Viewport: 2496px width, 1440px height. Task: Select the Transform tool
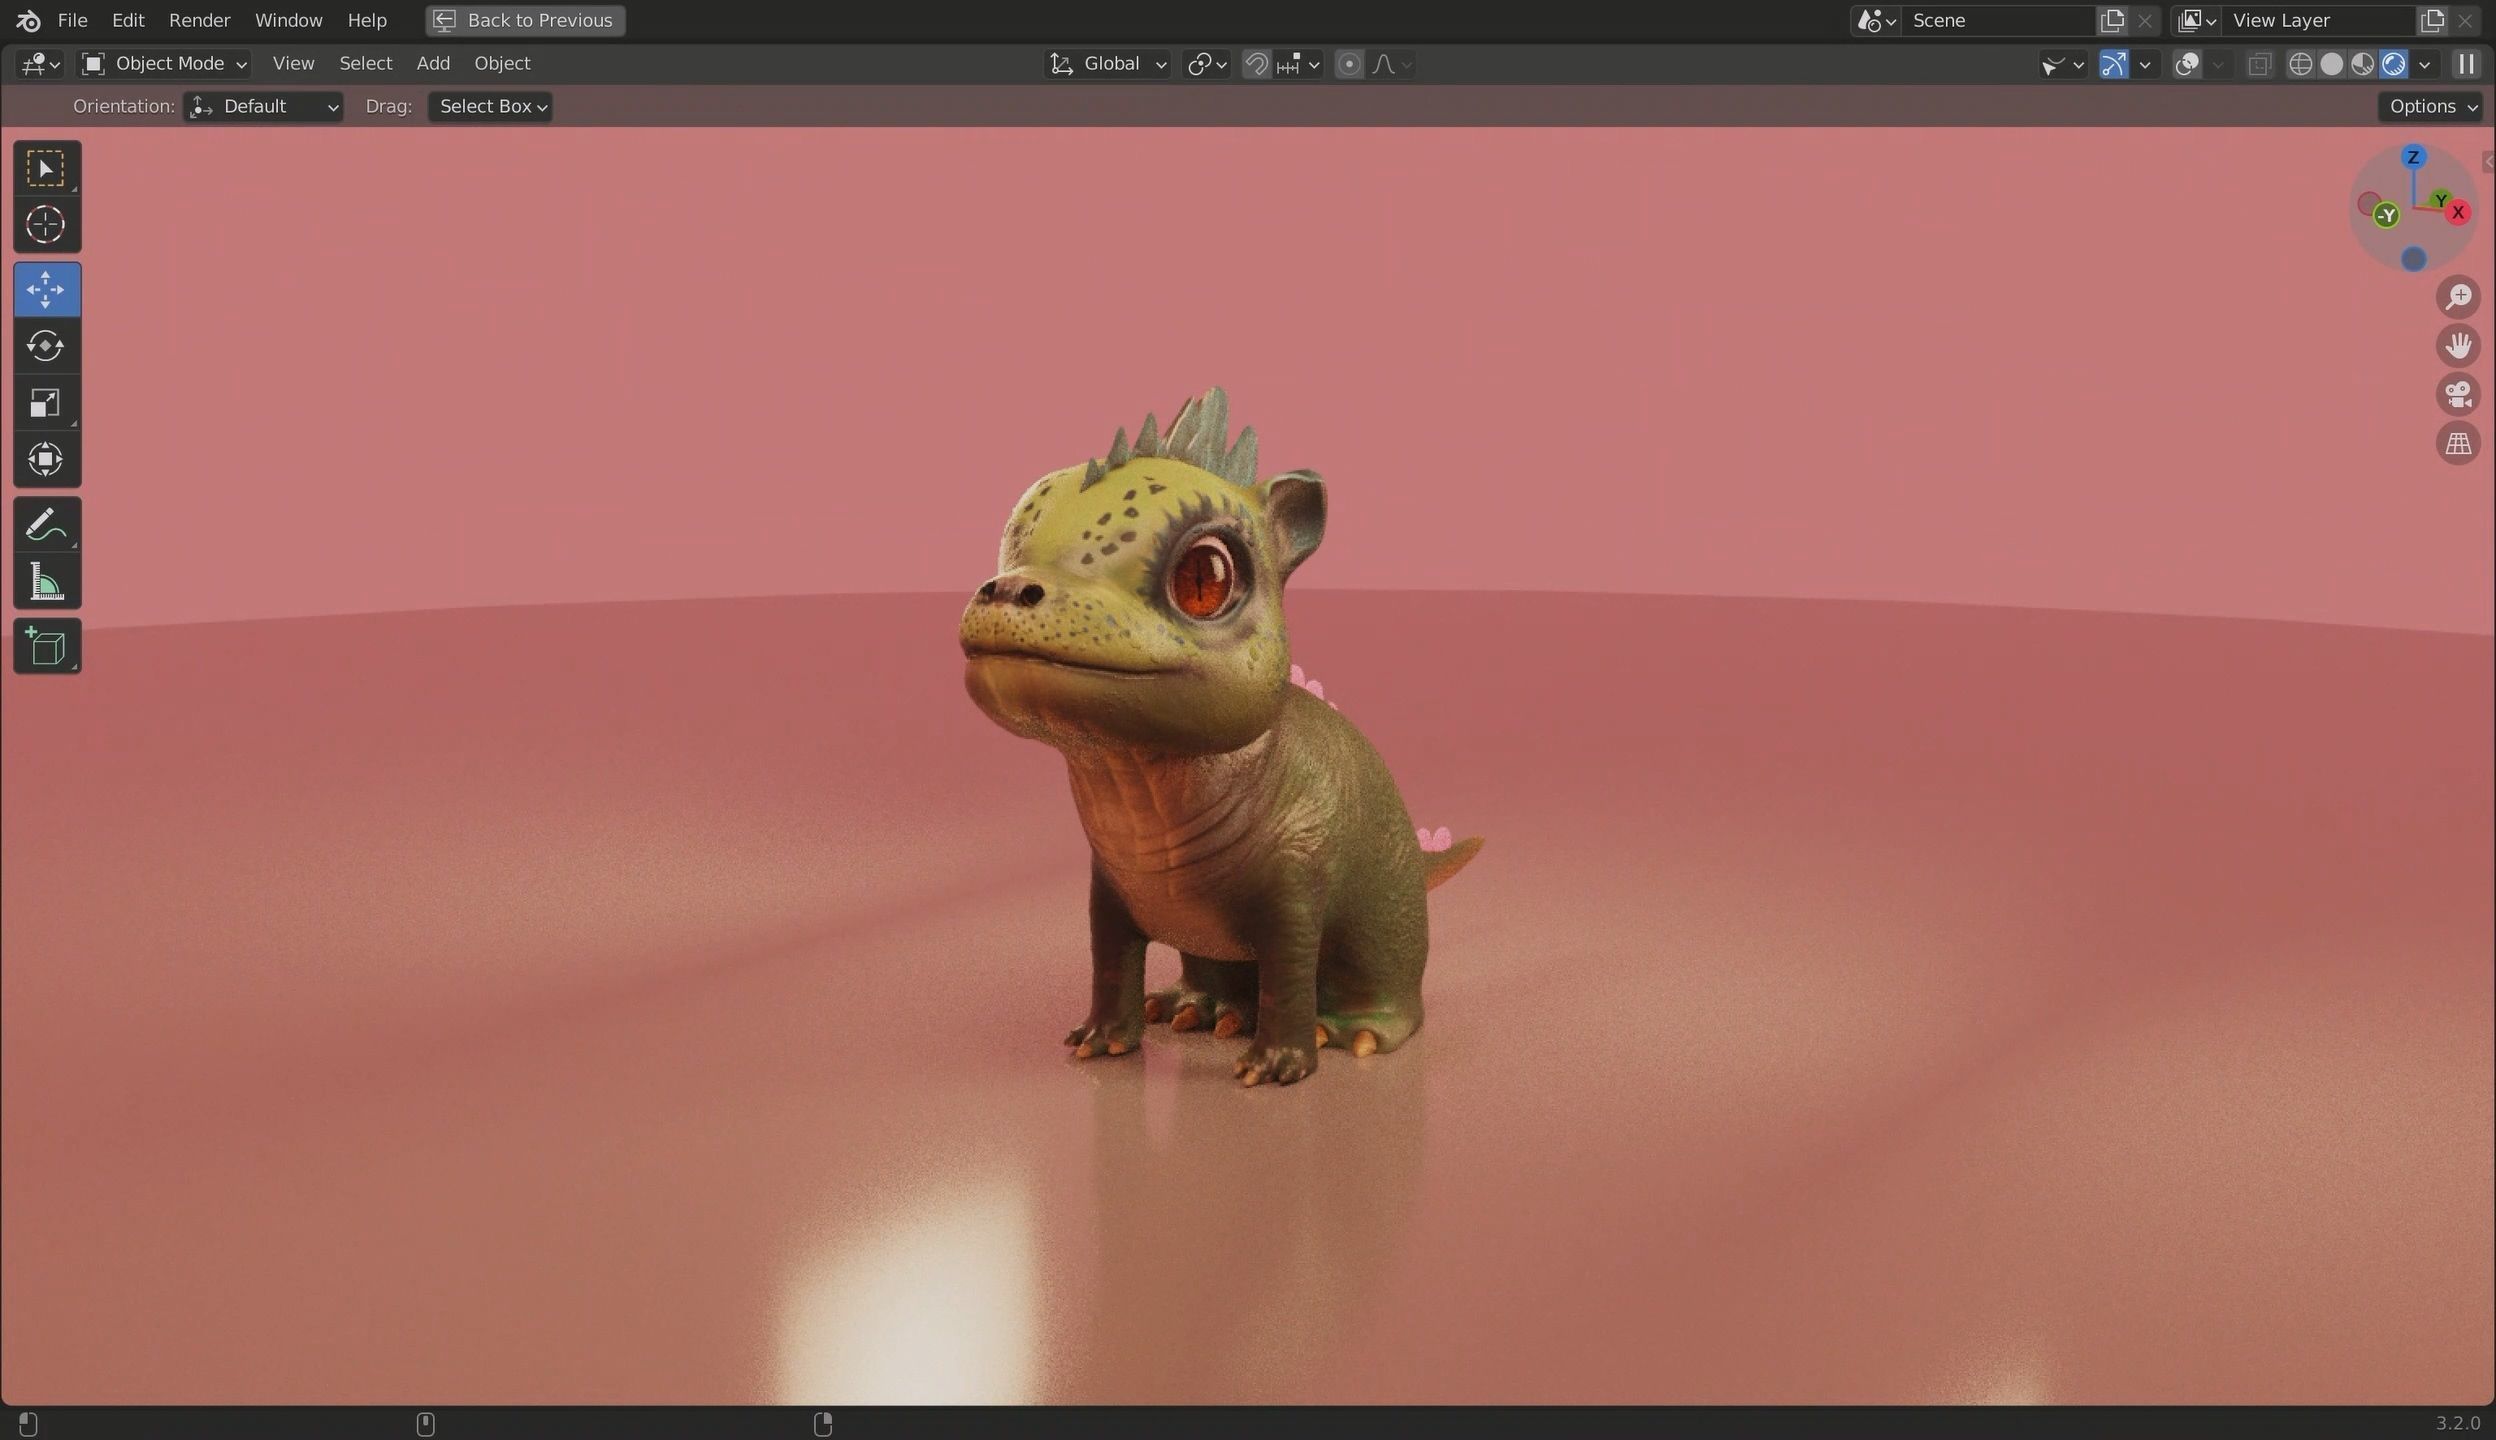pos(46,460)
